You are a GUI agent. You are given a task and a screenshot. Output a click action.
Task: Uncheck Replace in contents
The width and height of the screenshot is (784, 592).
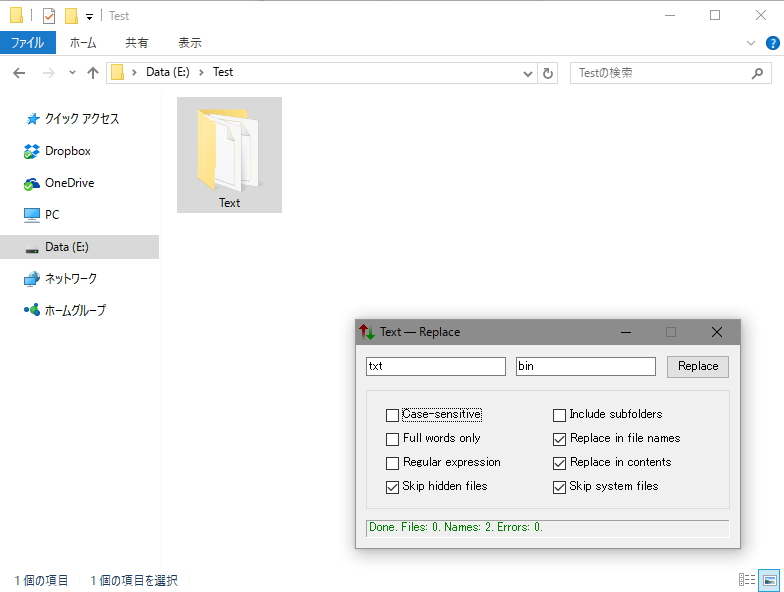point(559,463)
